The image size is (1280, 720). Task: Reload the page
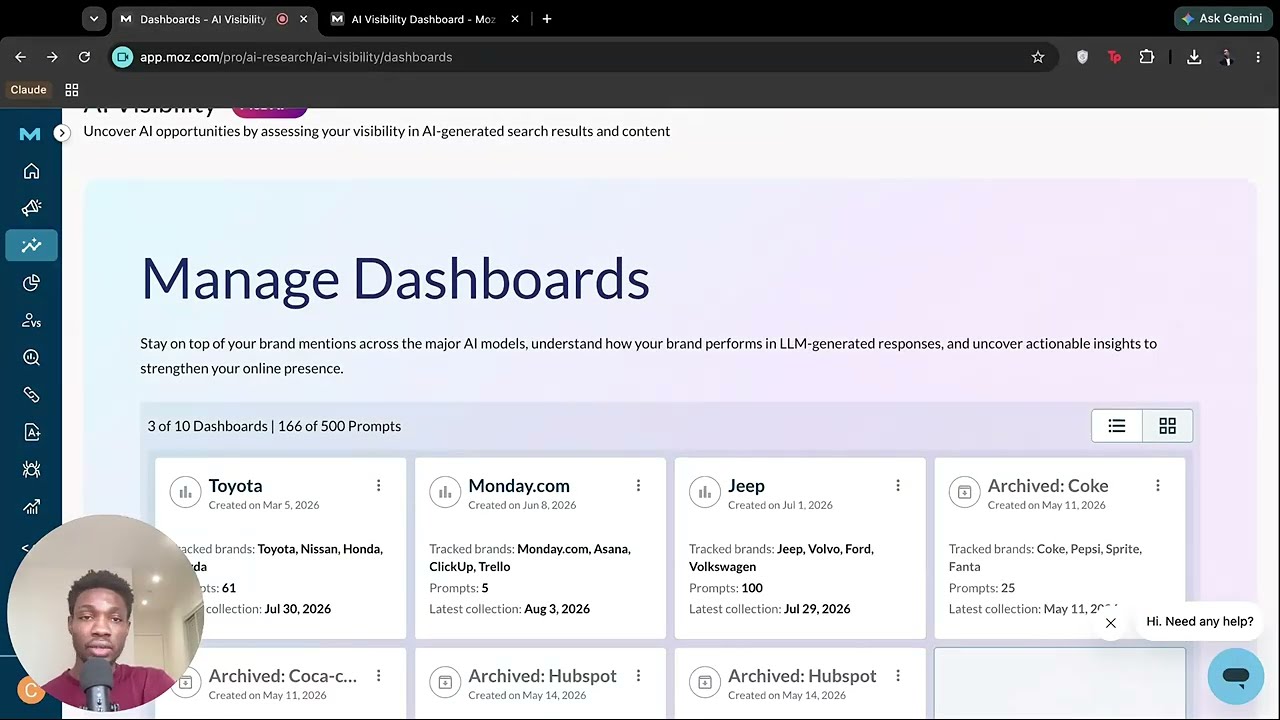(84, 57)
